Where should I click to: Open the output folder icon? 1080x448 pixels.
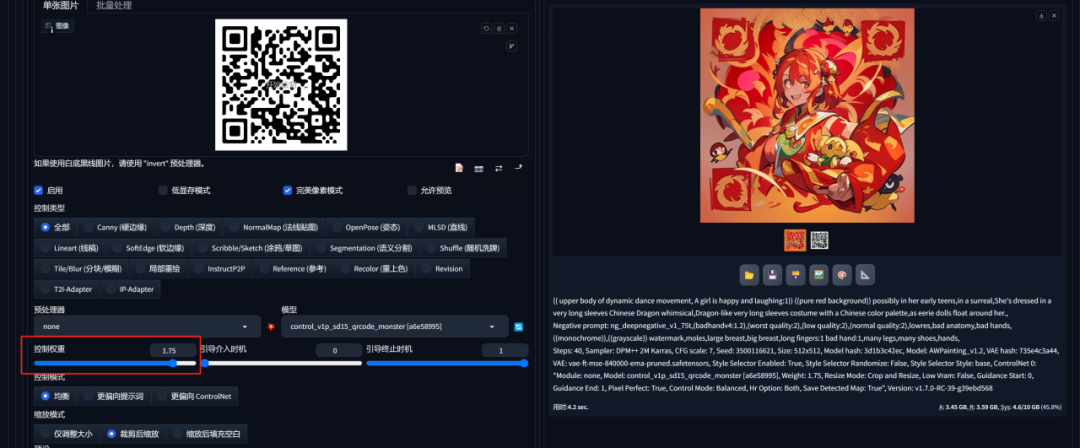749,275
